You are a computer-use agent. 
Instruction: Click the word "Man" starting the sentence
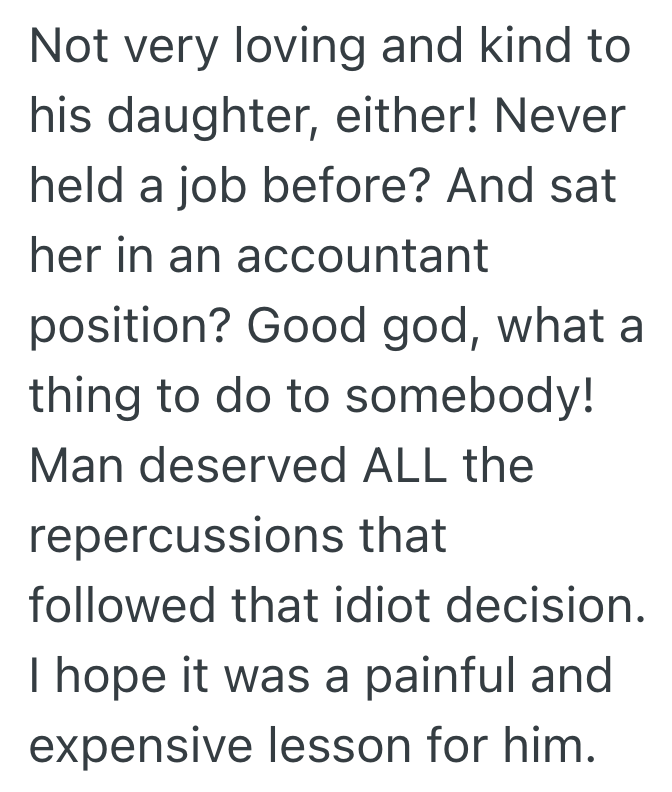[x=82, y=465]
